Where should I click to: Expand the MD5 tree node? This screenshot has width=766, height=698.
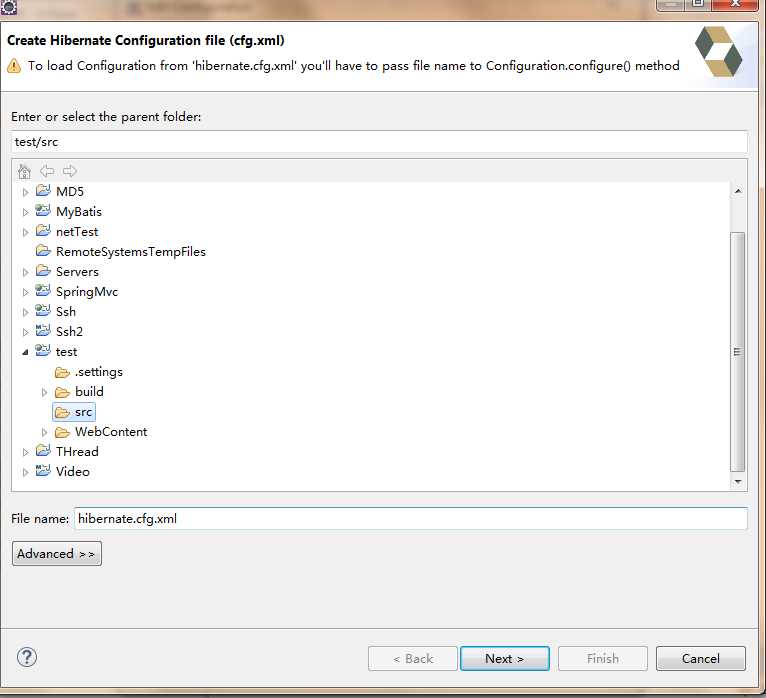point(25,192)
